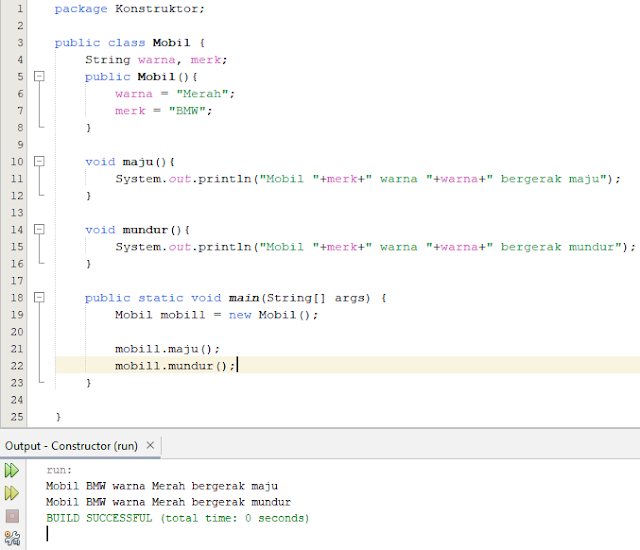Click line number 19 in the gutter
This screenshot has height=550, width=640.
tap(17, 315)
